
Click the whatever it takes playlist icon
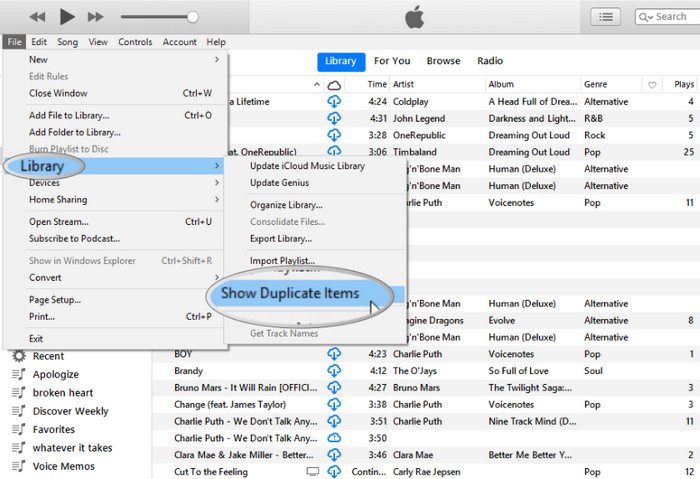pos(18,447)
